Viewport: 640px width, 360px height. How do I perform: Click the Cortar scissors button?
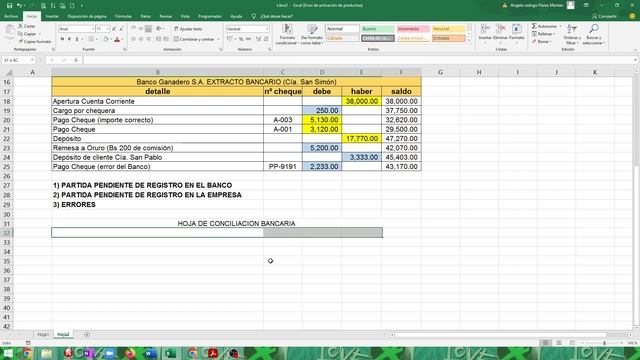click(27, 26)
